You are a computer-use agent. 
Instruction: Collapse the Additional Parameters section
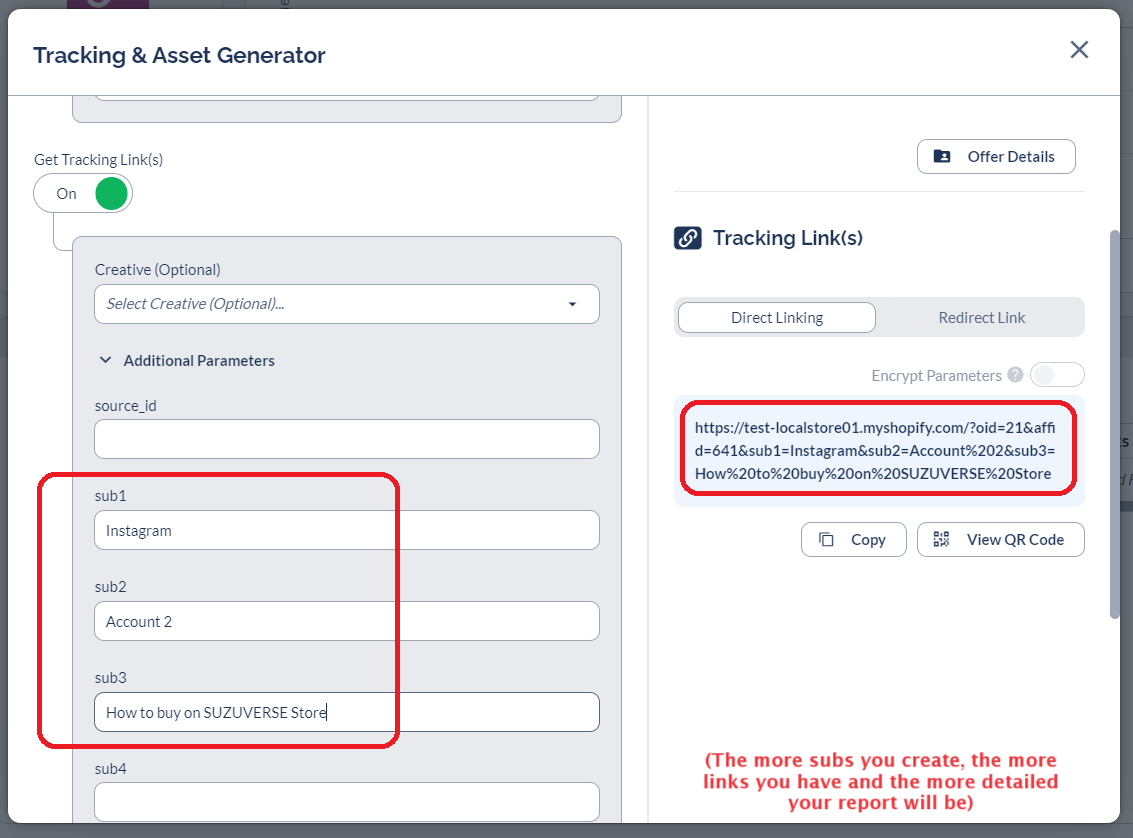tap(106, 360)
